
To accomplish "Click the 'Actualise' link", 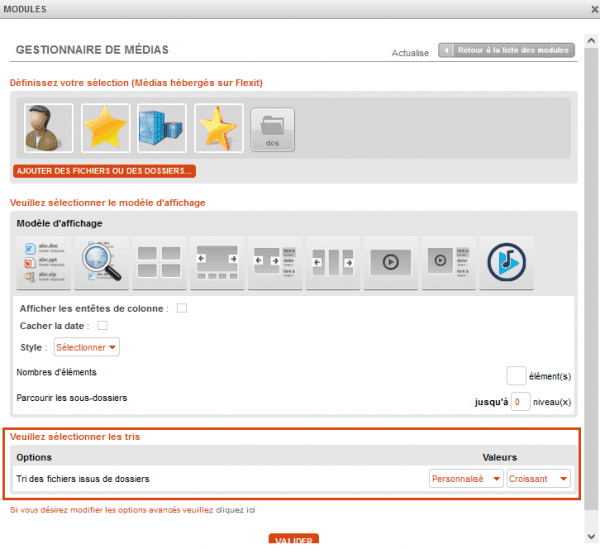I will [x=410, y=53].
